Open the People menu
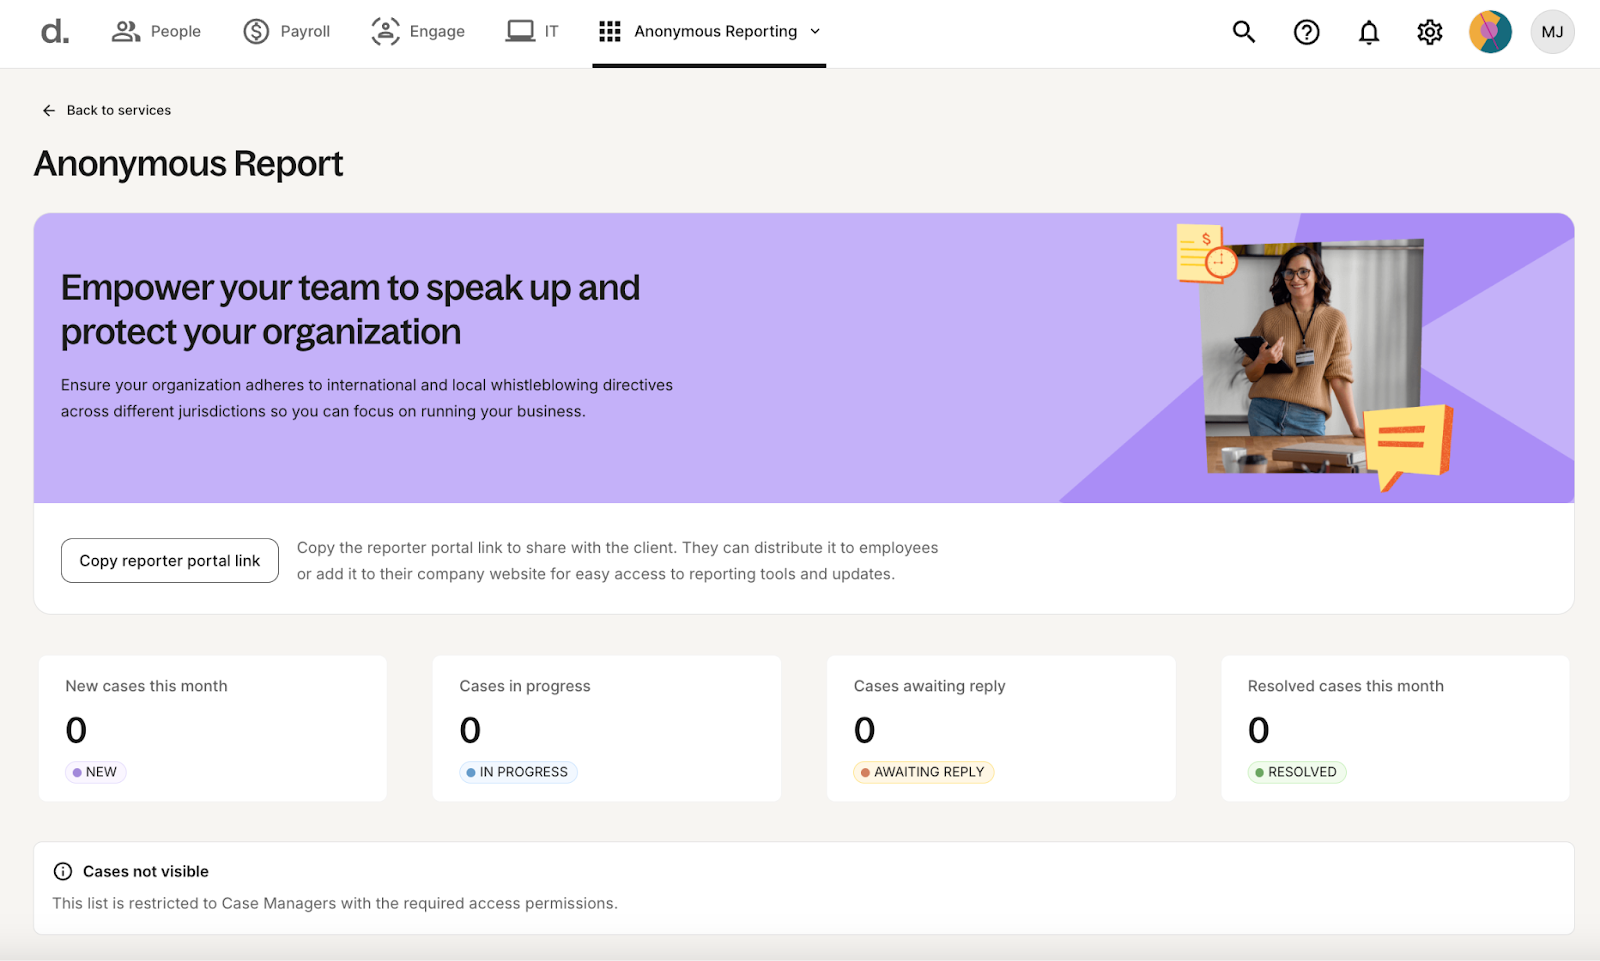 click(x=156, y=32)
